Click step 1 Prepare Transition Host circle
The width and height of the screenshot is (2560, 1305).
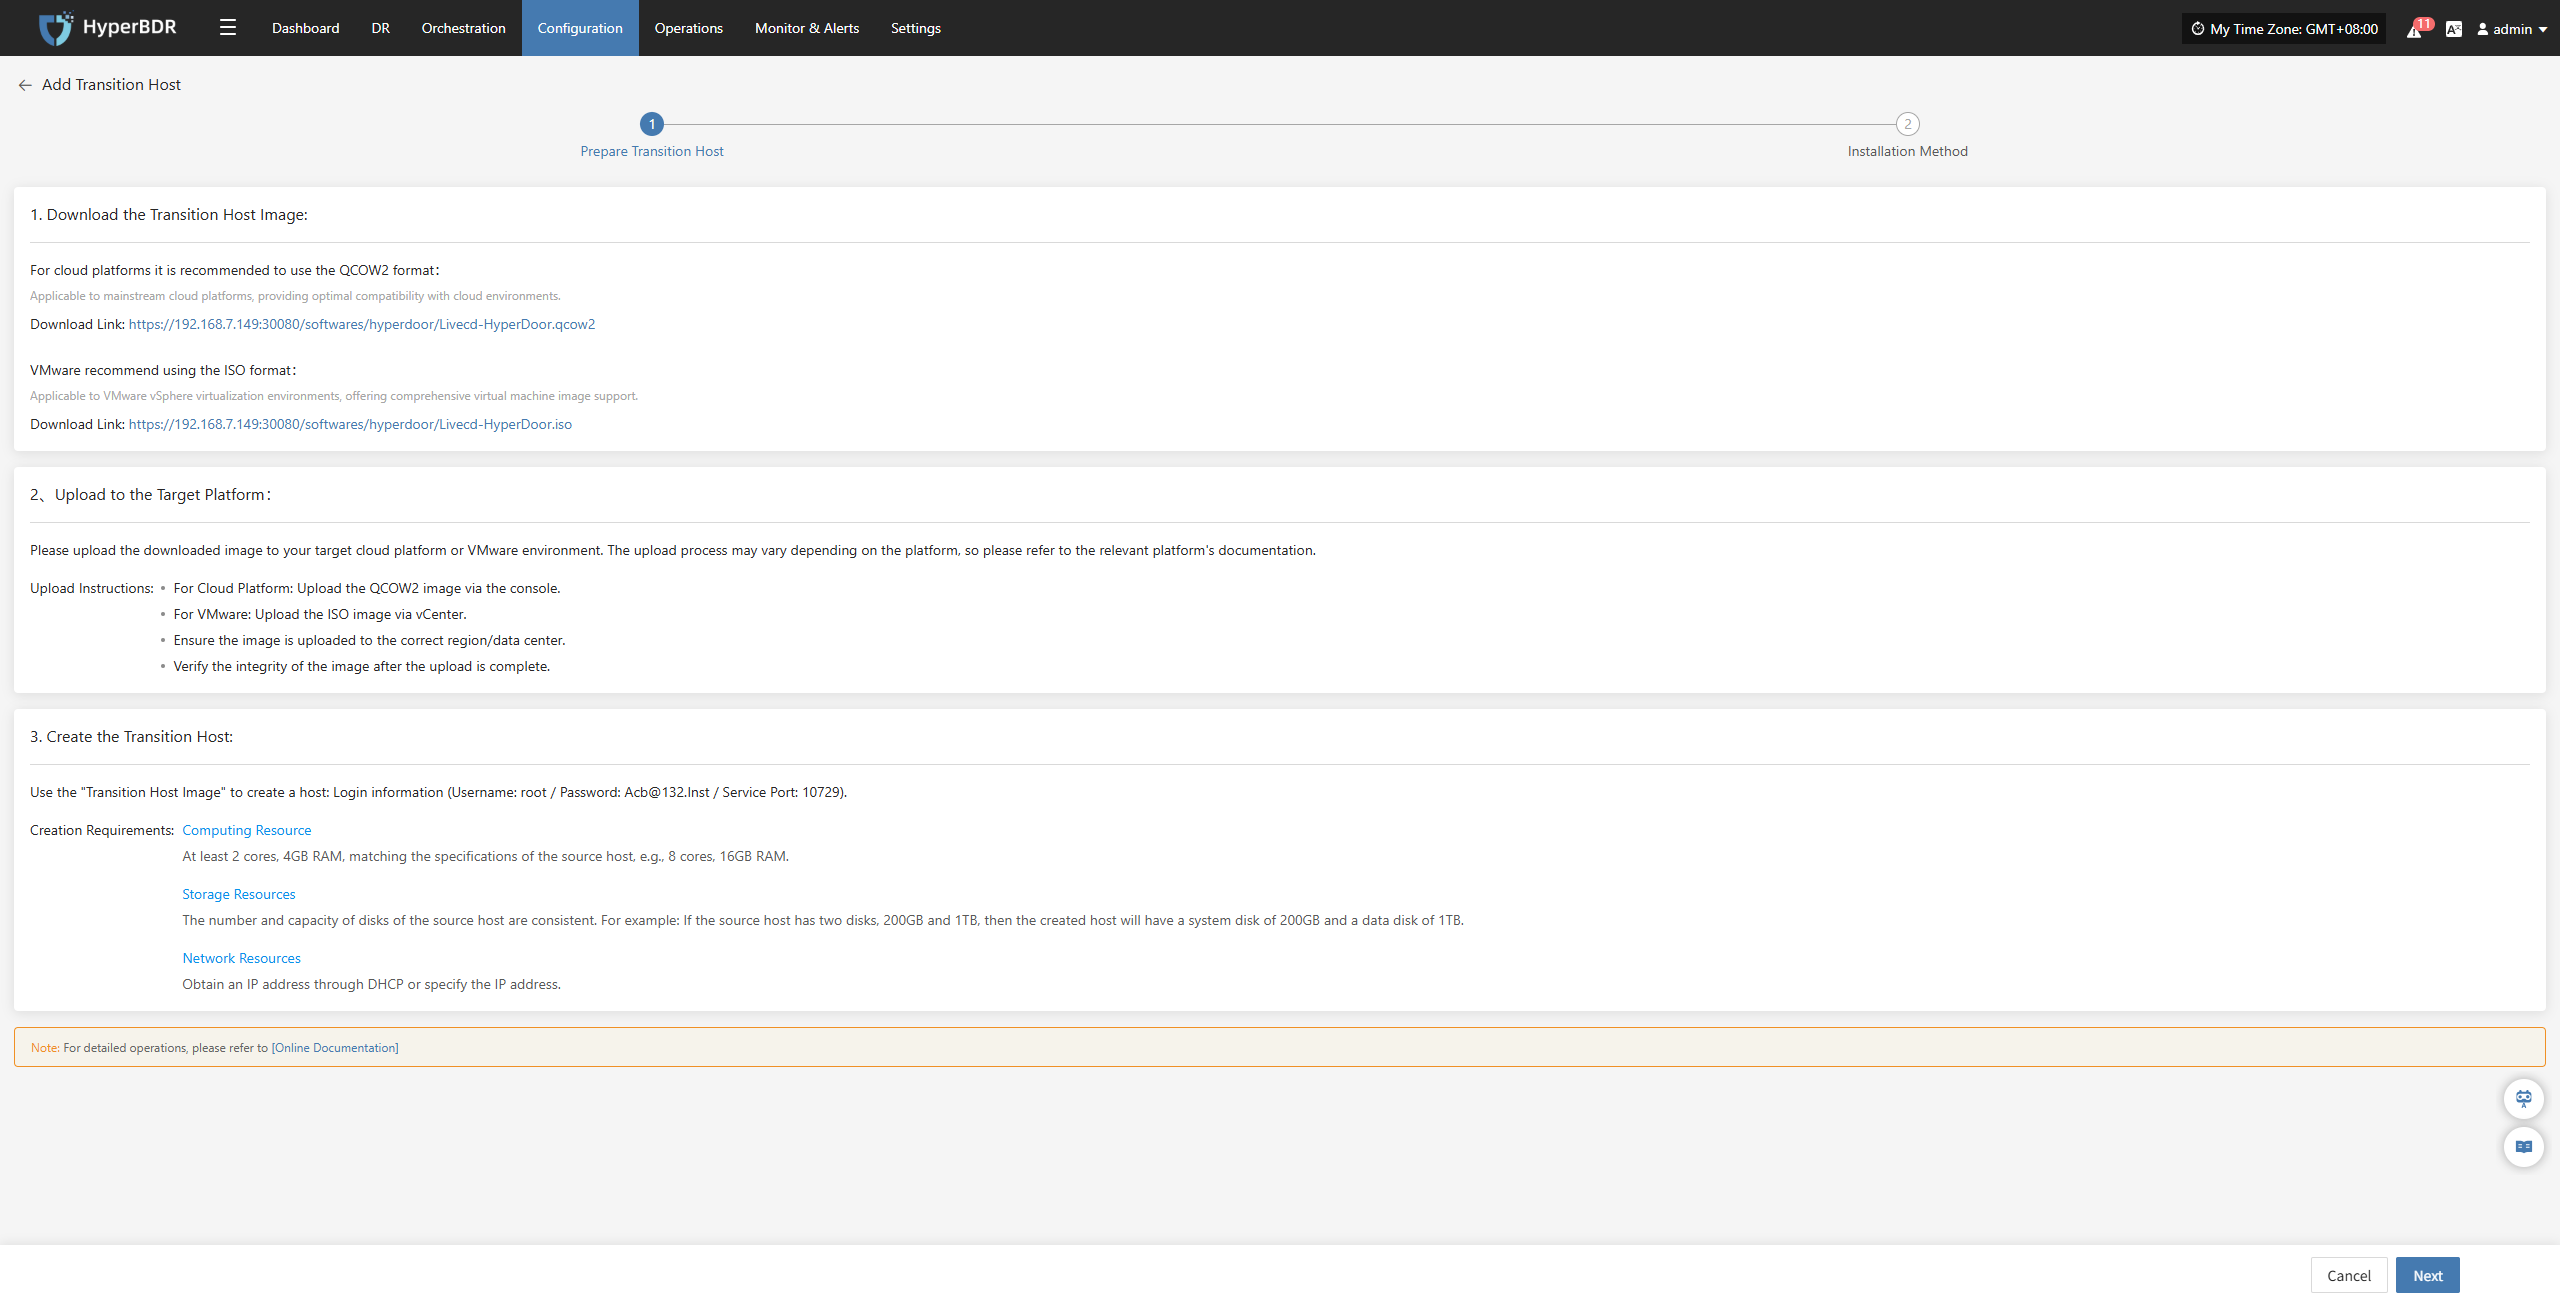click(652, 124)
